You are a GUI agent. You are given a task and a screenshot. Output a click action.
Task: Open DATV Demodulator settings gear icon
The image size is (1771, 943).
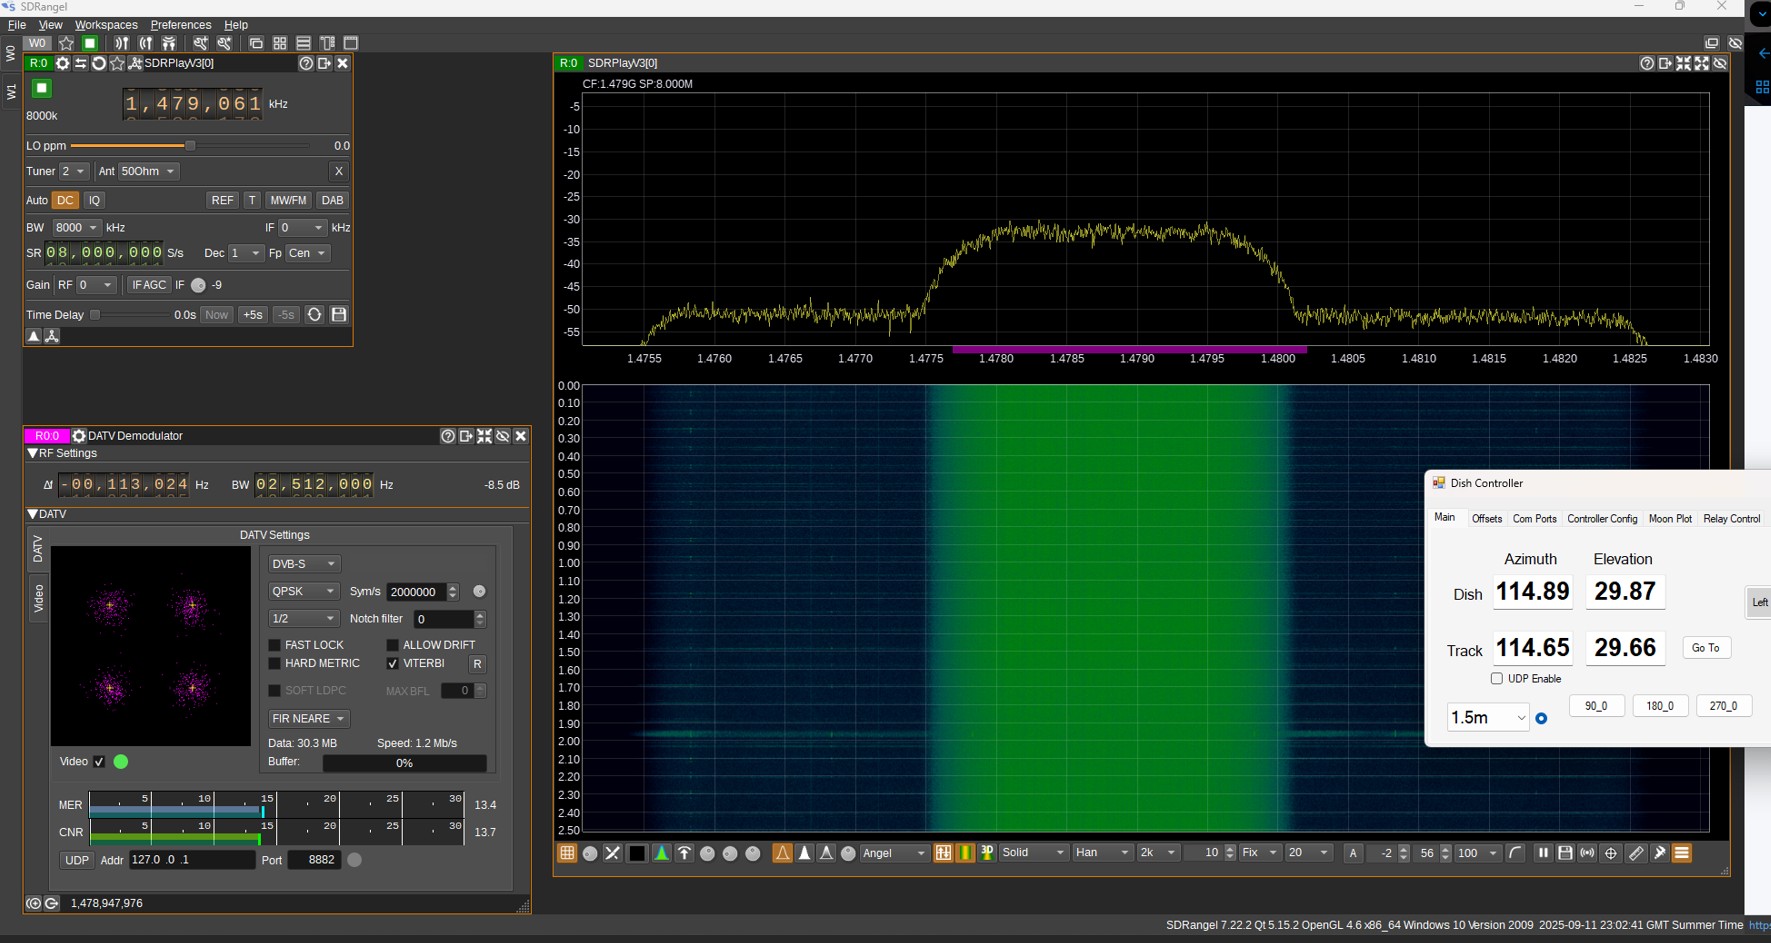pyautogui.click(x=79, y=436)
